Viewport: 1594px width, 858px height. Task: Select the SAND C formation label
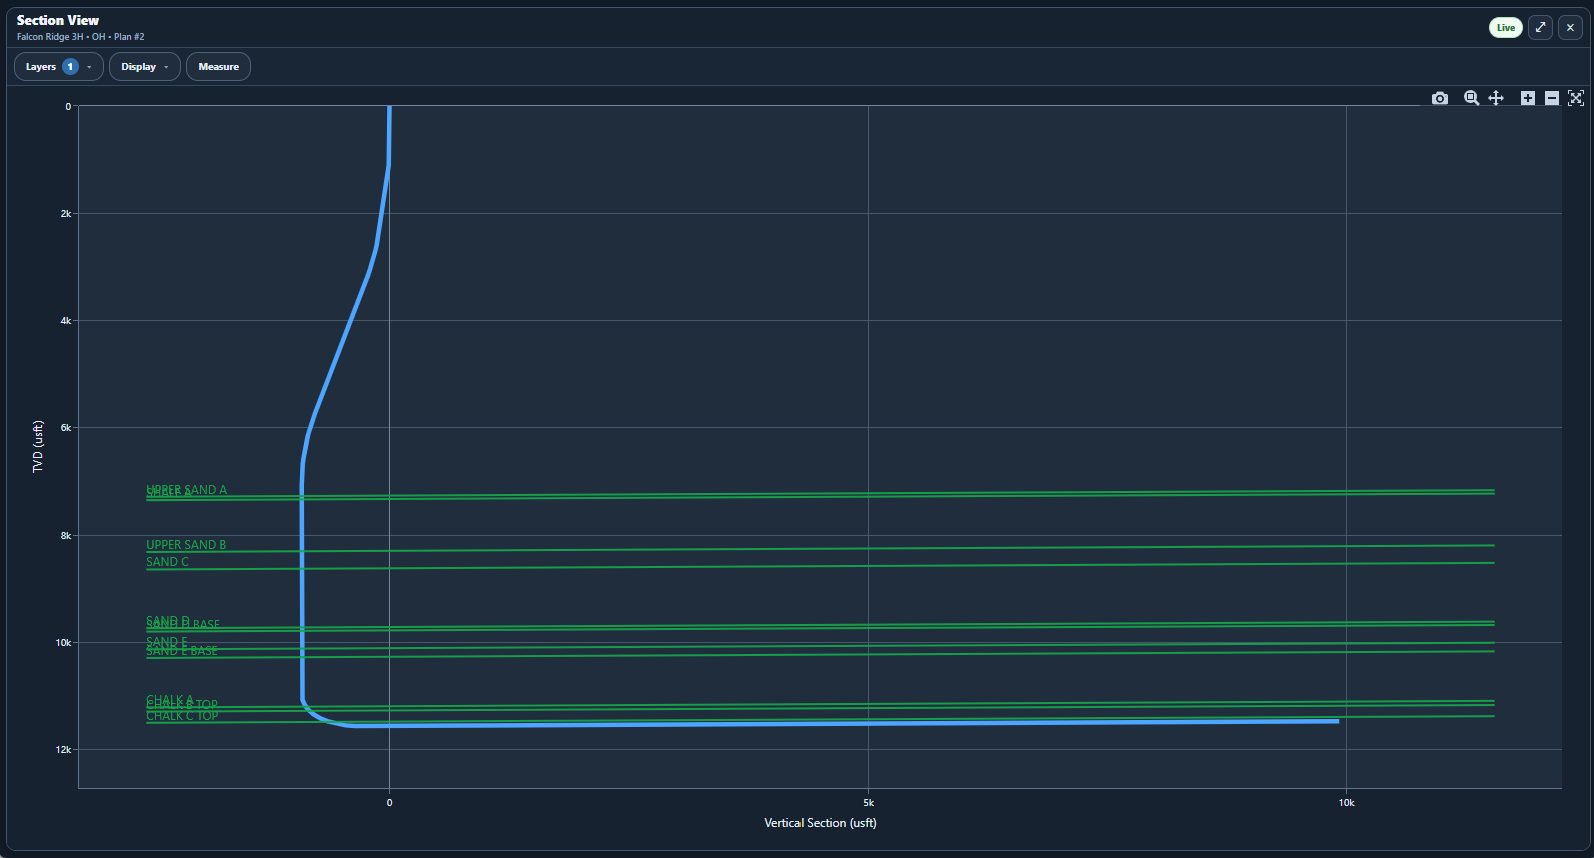pos(167,562)
